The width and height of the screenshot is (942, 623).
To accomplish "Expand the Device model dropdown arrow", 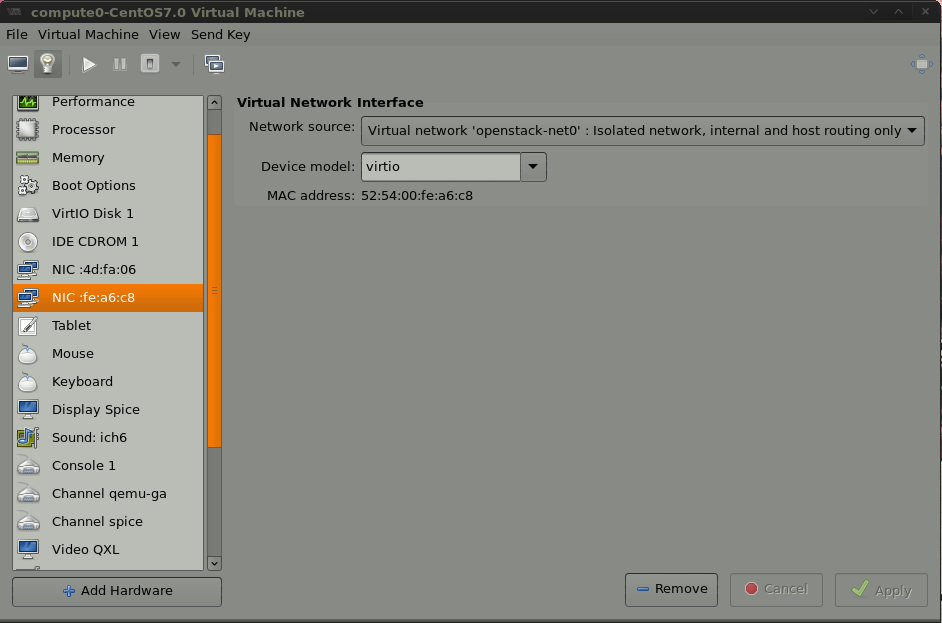I will coord(534,167).
